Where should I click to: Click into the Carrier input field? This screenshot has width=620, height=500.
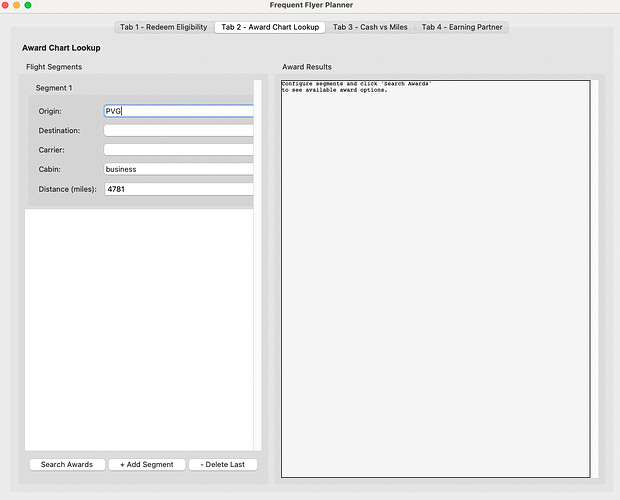[178, 150]
